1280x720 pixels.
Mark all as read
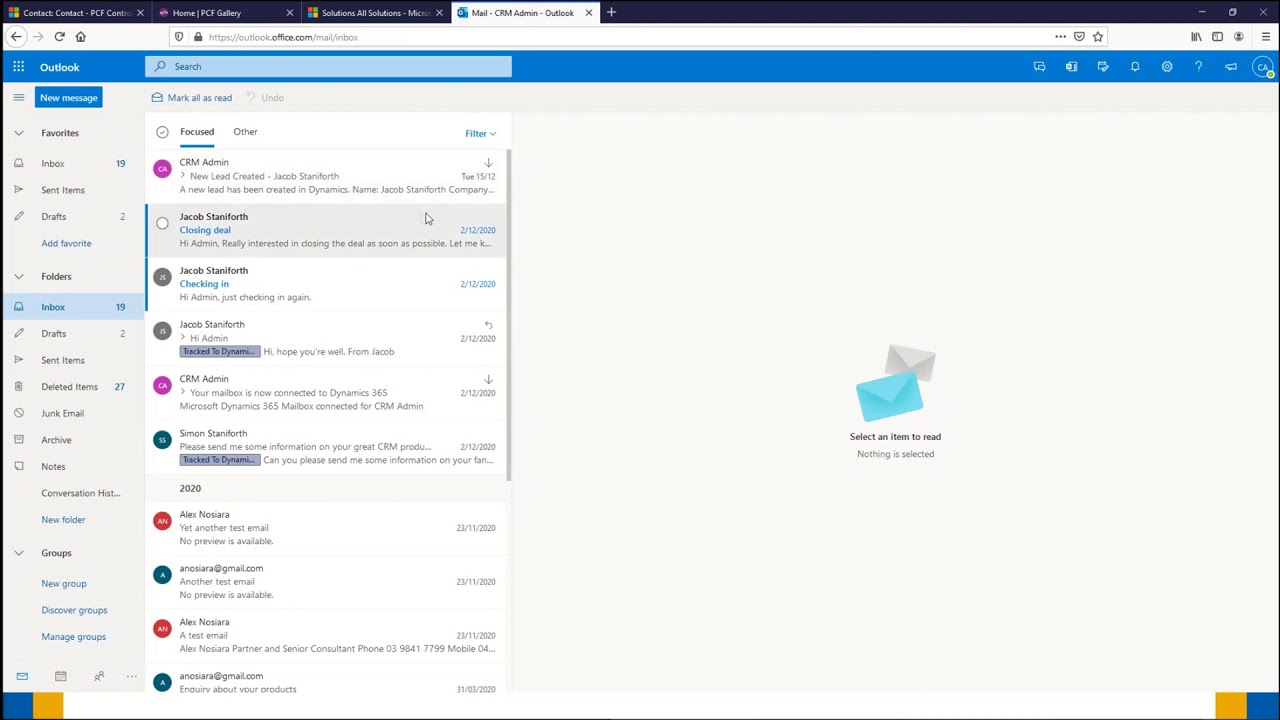[200, 98]
